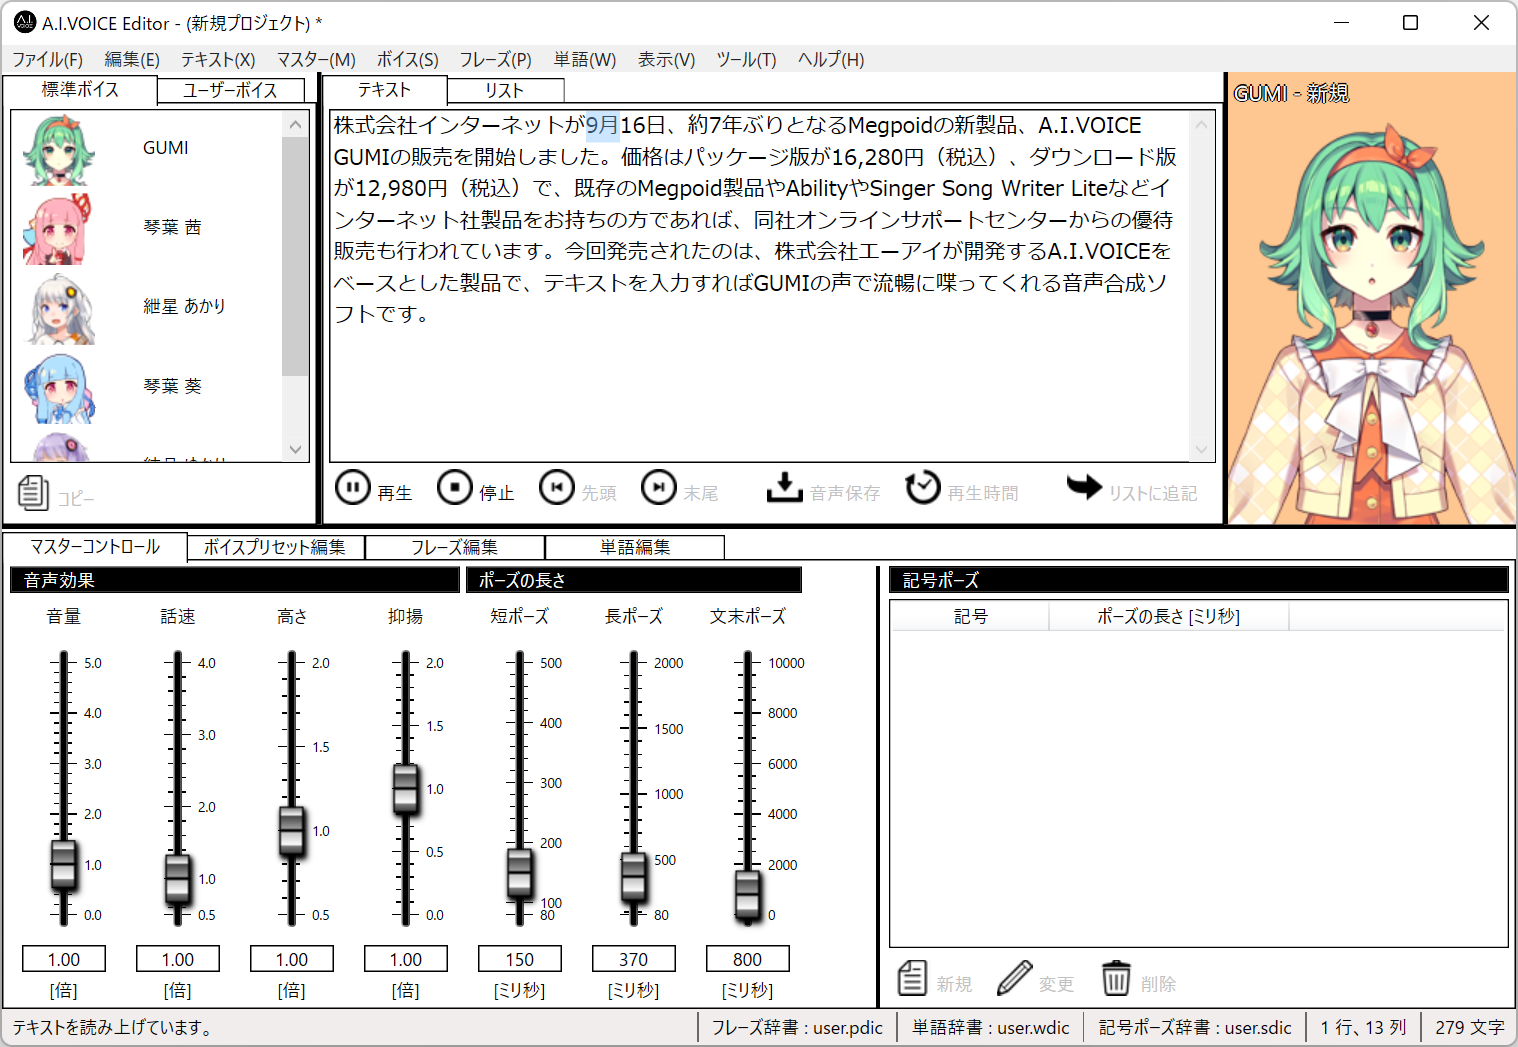1518x1047 pixels.
Task: Open the ツール(T) menu
Action: 746,59
